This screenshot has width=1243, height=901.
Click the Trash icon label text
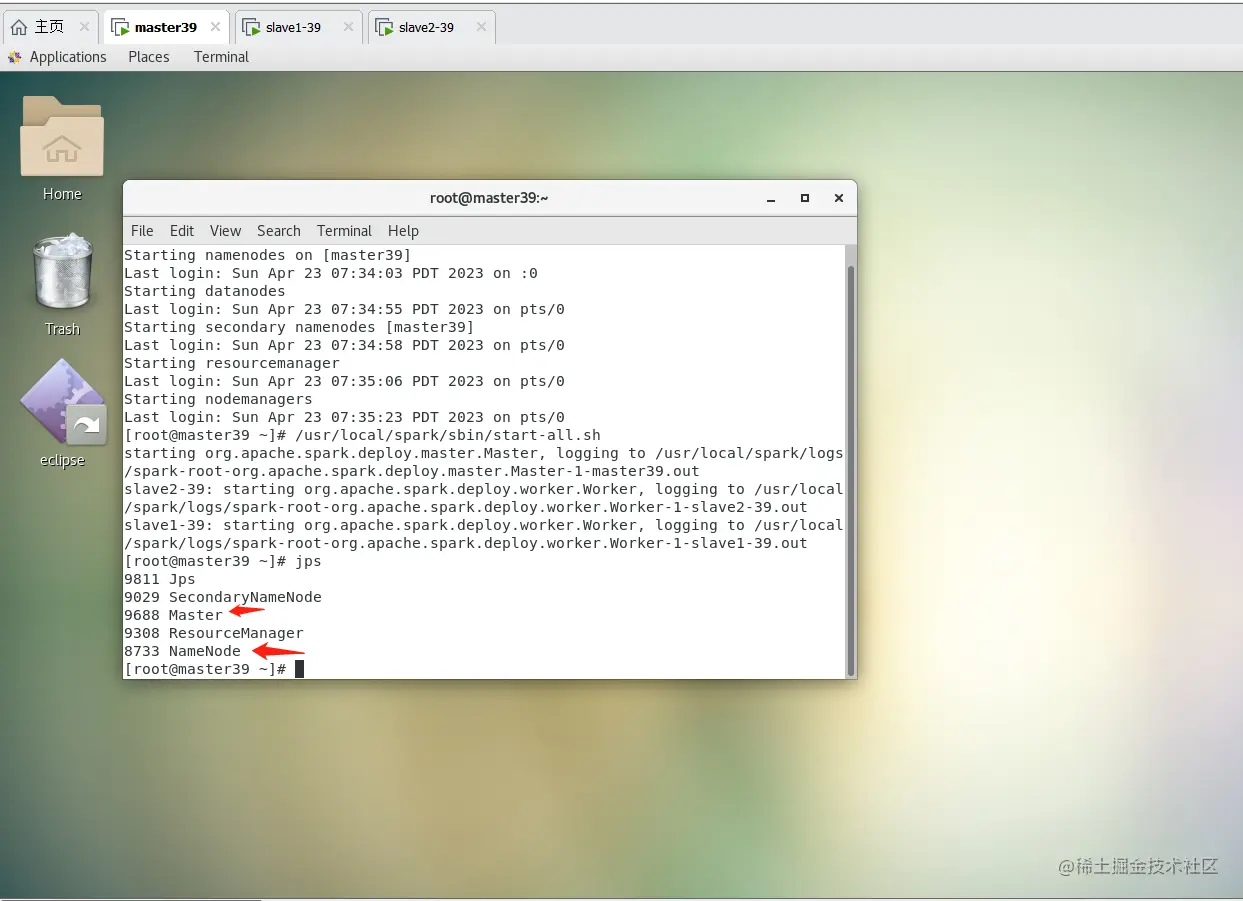62,329
